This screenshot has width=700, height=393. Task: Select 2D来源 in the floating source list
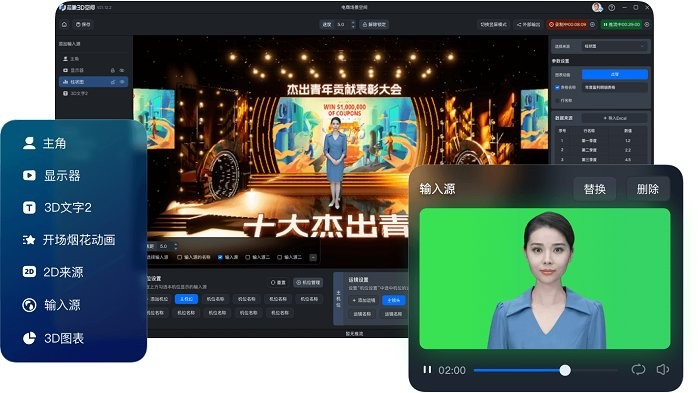coord(53,272)
